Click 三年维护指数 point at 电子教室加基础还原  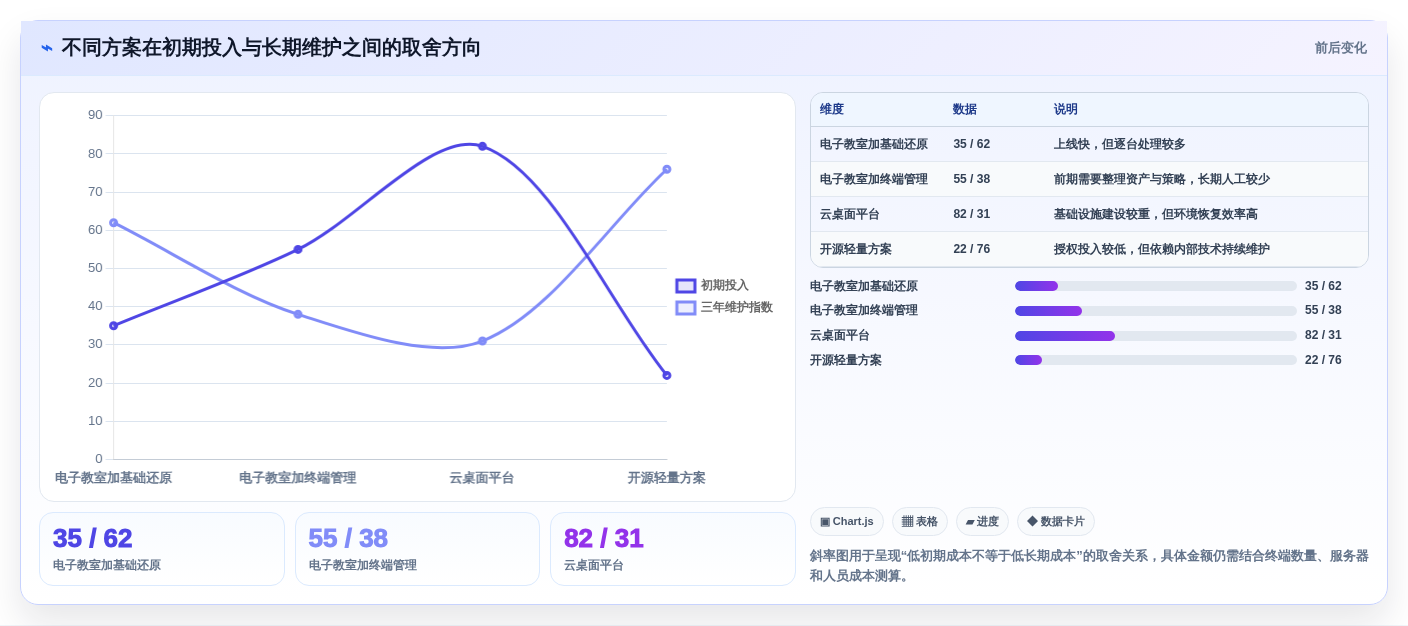[114, 223]
